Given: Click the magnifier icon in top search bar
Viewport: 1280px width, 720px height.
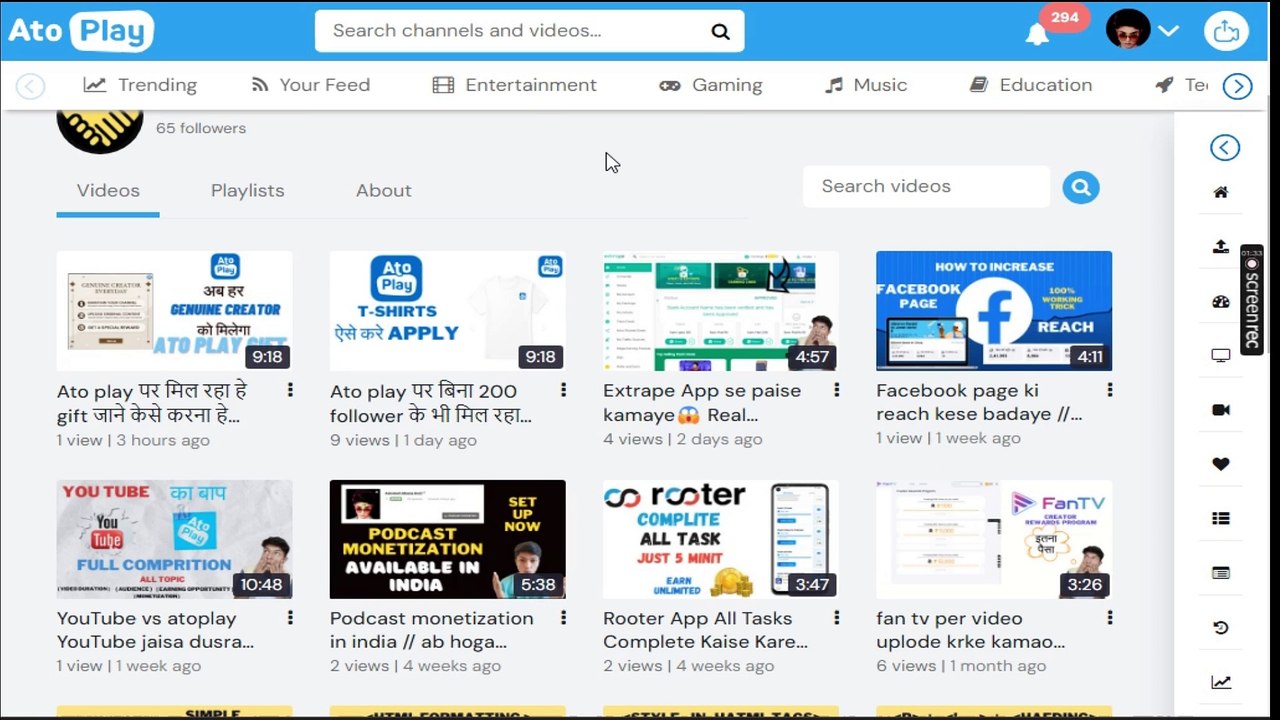Looking at the screenshot, I should click(x=720, y=31).
